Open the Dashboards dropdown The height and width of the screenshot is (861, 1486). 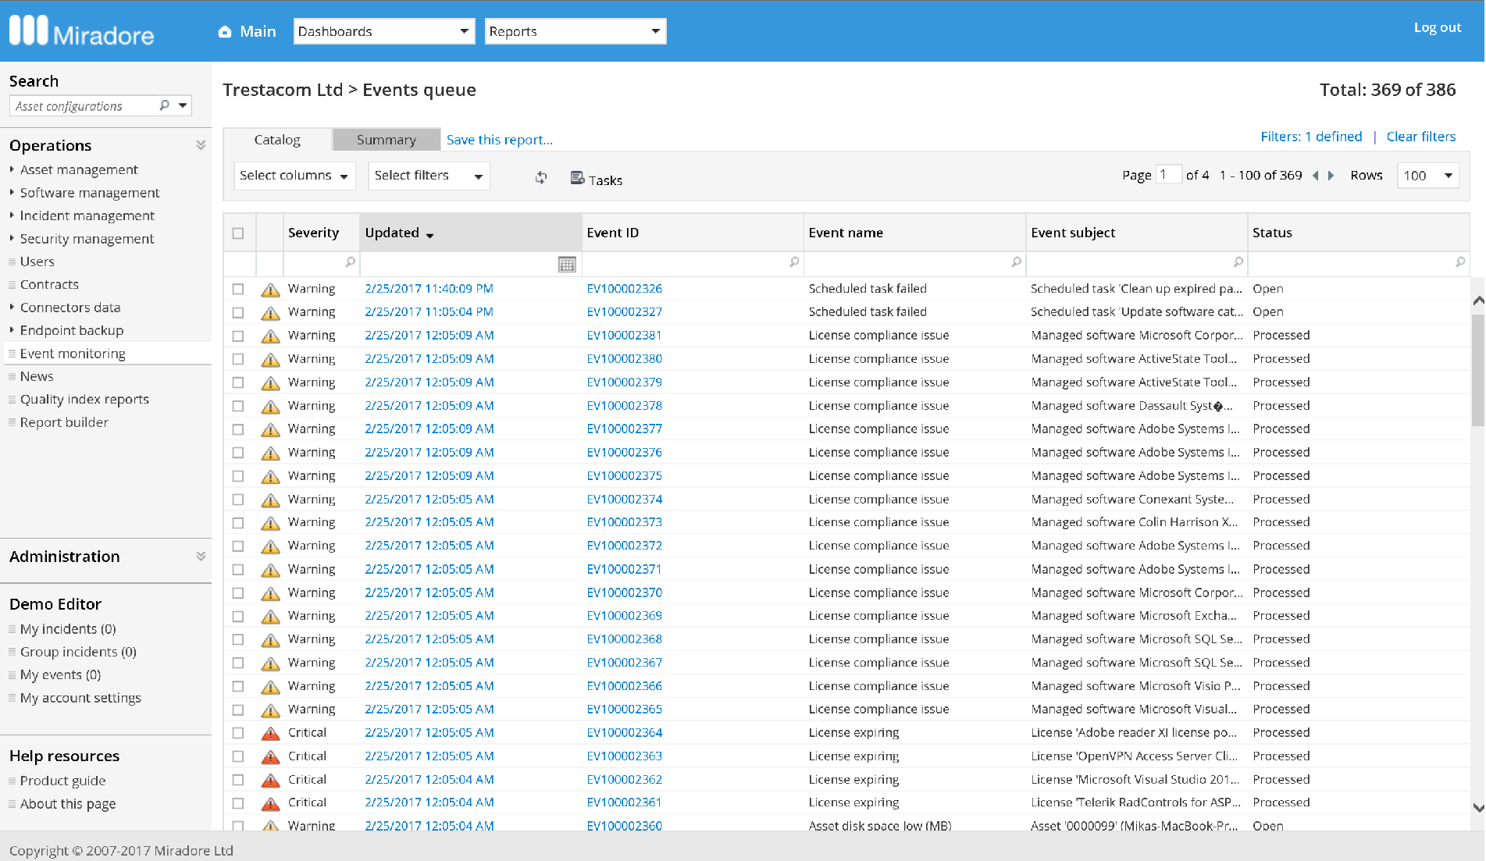click(383, 31)
